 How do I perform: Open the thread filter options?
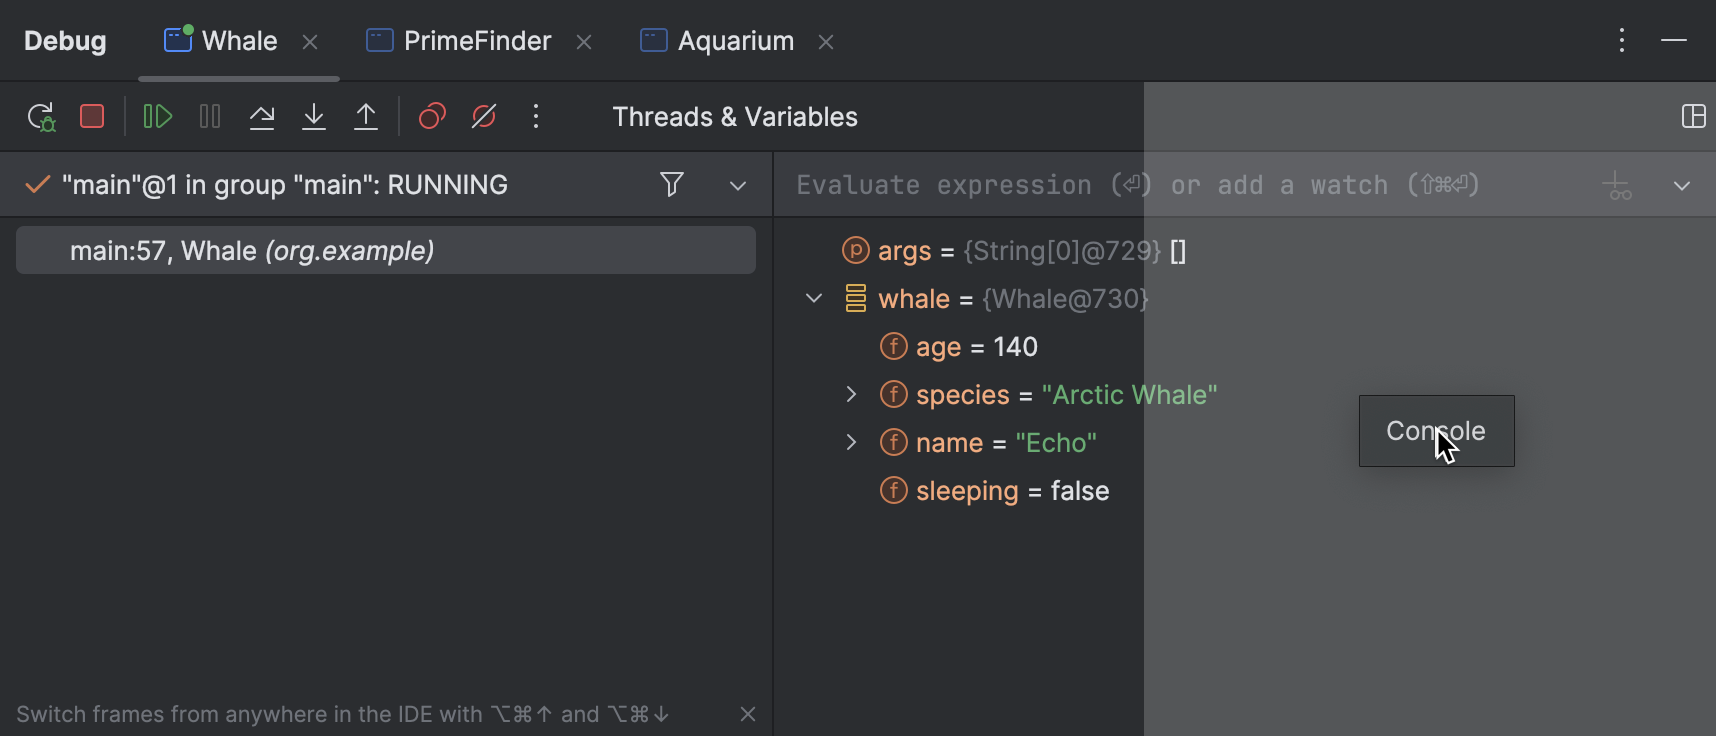tap(672, 185)
